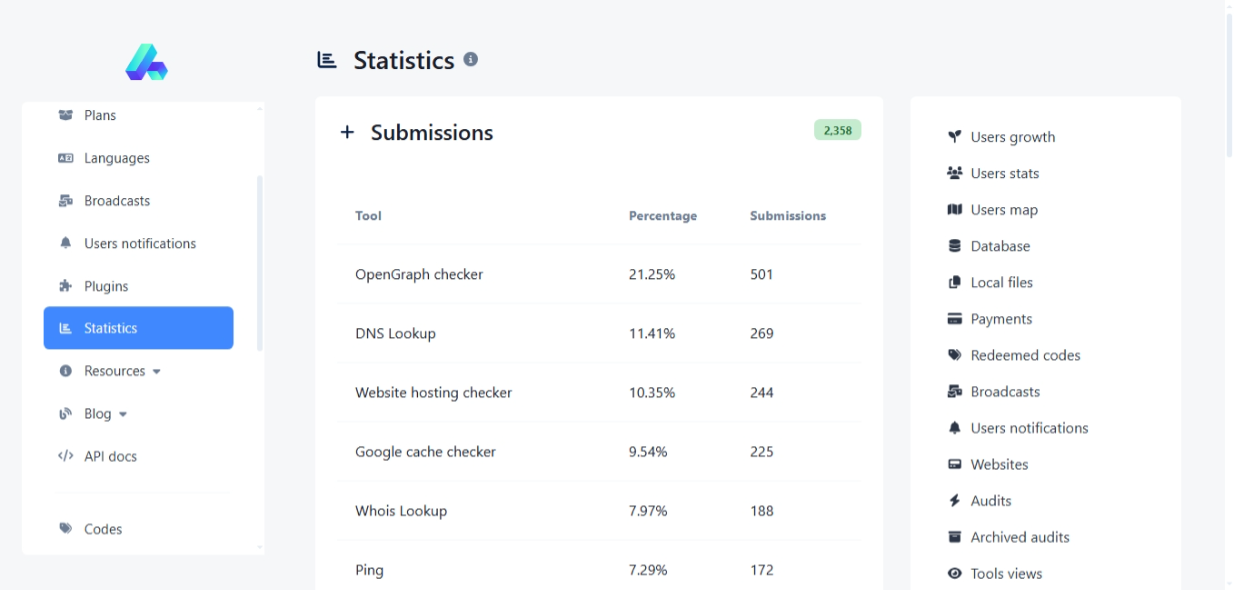Click the Audits lightning bolt icon
Image resolution: width=1234 pixels, height=590 pixels.
click(954, 501)
